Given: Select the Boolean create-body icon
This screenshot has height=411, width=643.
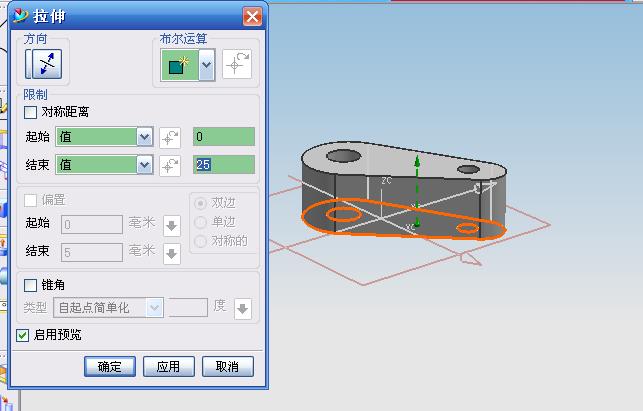Looking at the screenshot, I should click(180, 65).
